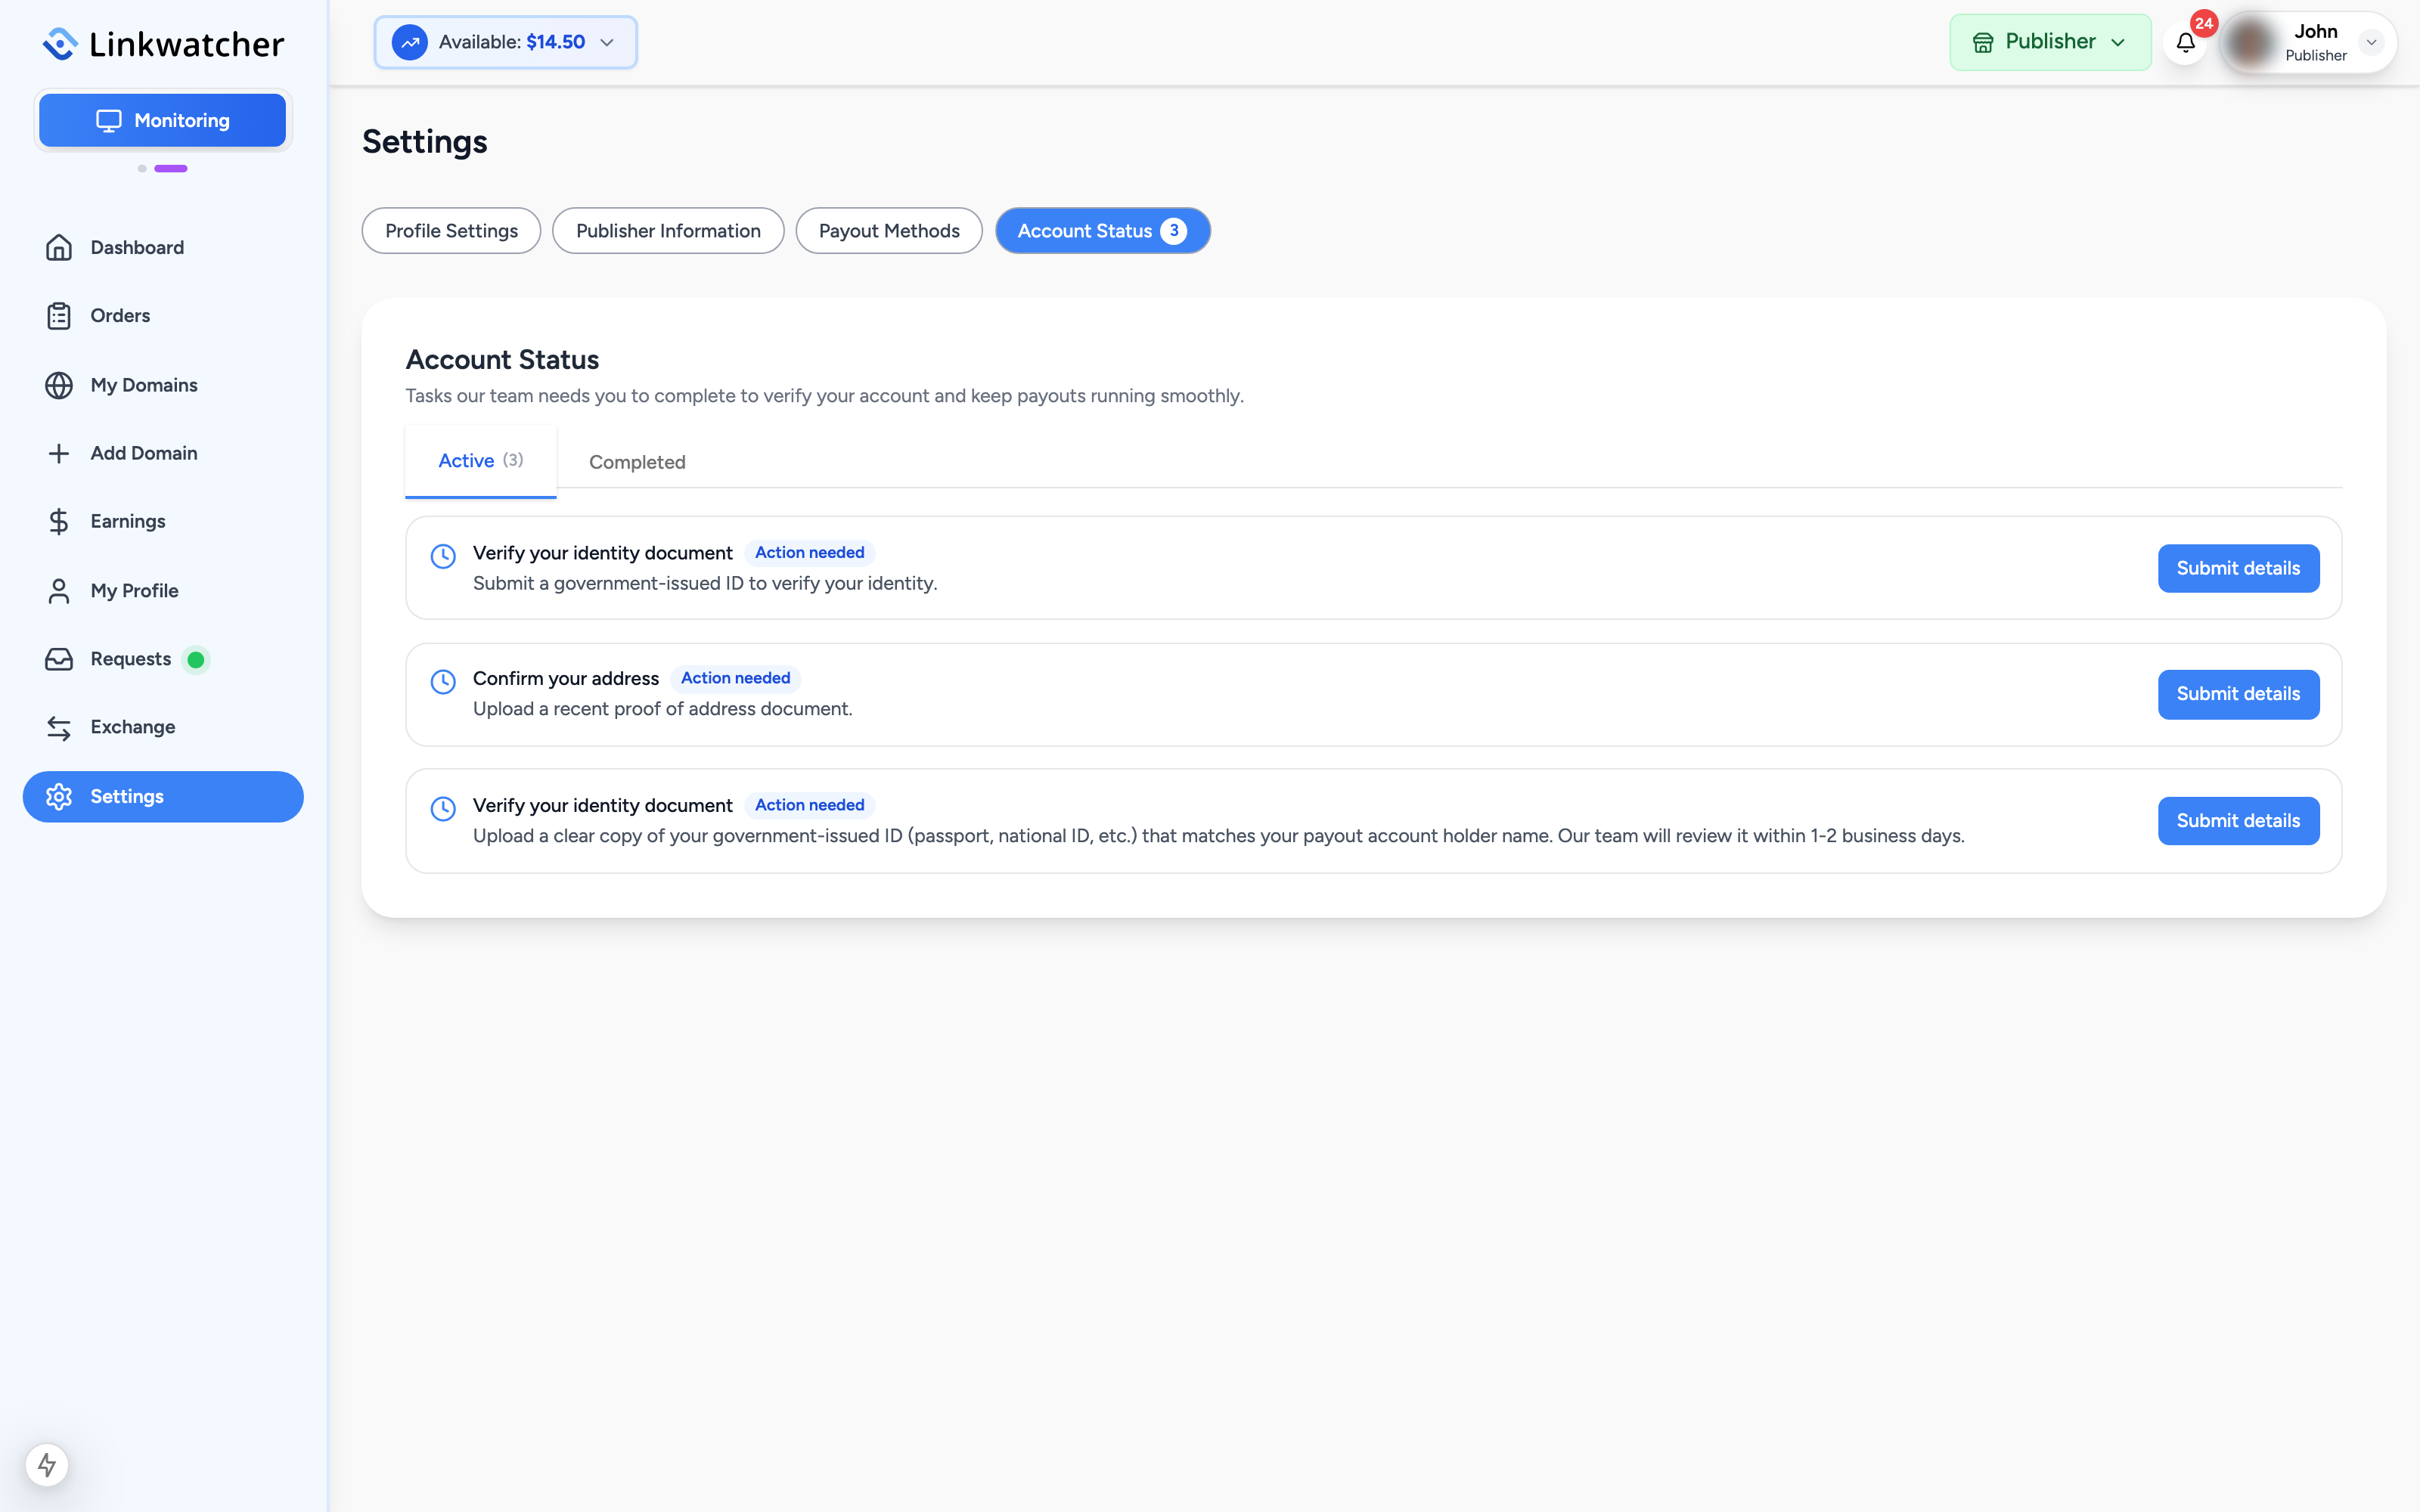
Task: Click the lightning bolt icon at bottom left
Action: pyautogui.click(x=47, y=1465)
